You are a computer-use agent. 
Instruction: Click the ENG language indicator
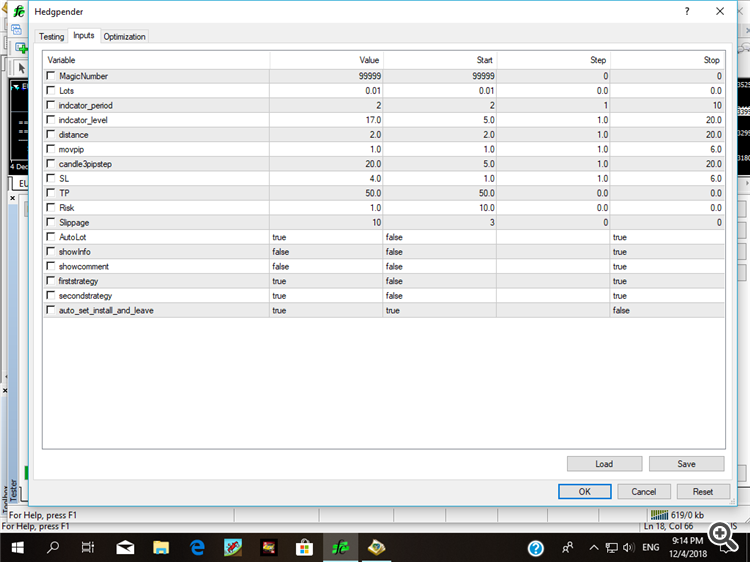pyautogui.click(x=651, y=547)
